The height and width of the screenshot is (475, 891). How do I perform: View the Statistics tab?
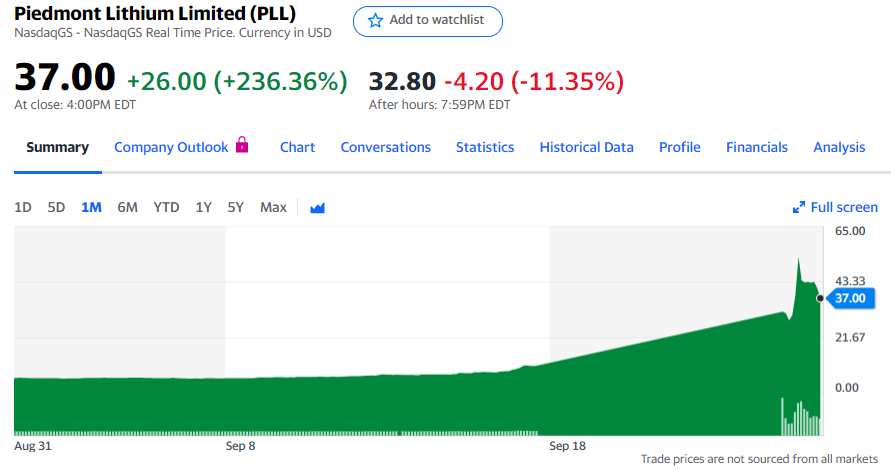point(485,147)
